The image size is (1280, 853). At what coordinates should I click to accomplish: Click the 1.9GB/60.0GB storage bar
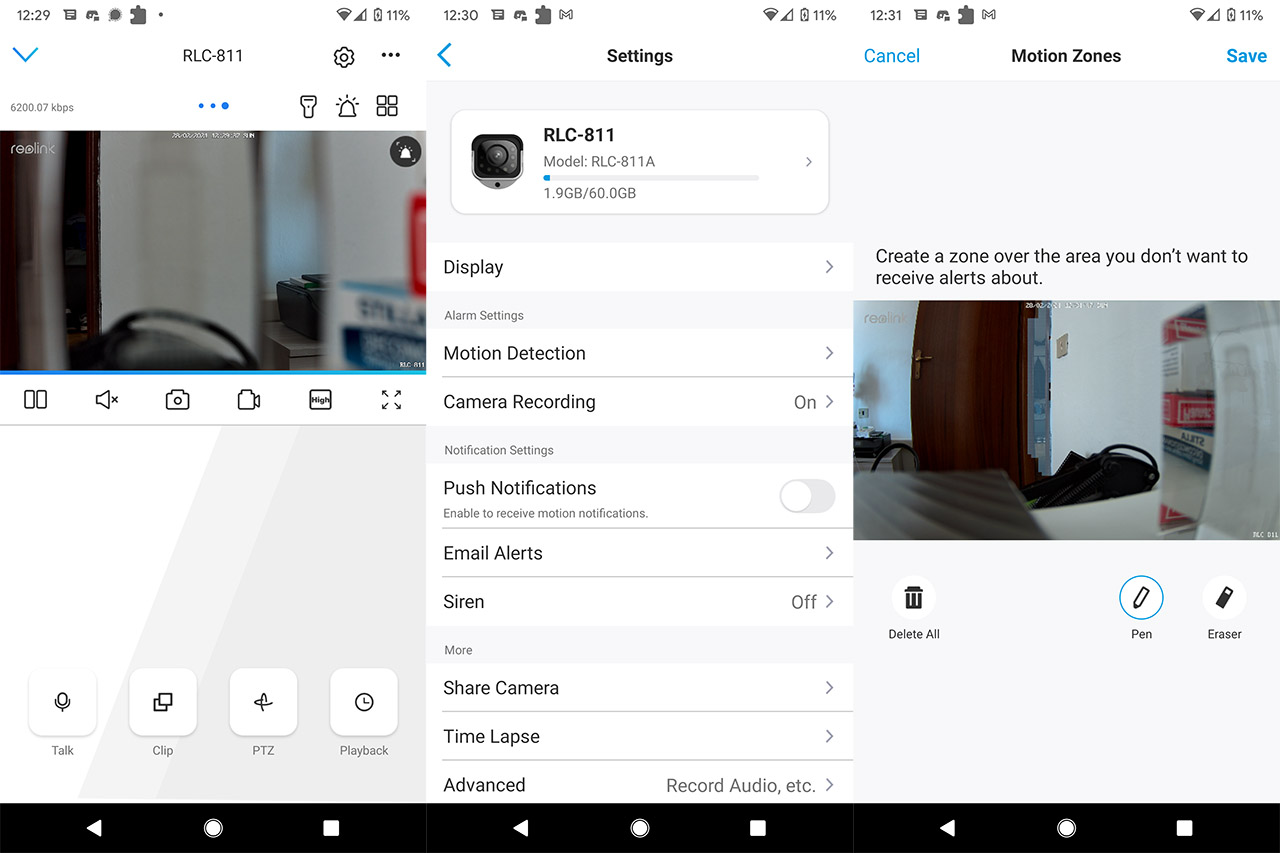point(651,178)
